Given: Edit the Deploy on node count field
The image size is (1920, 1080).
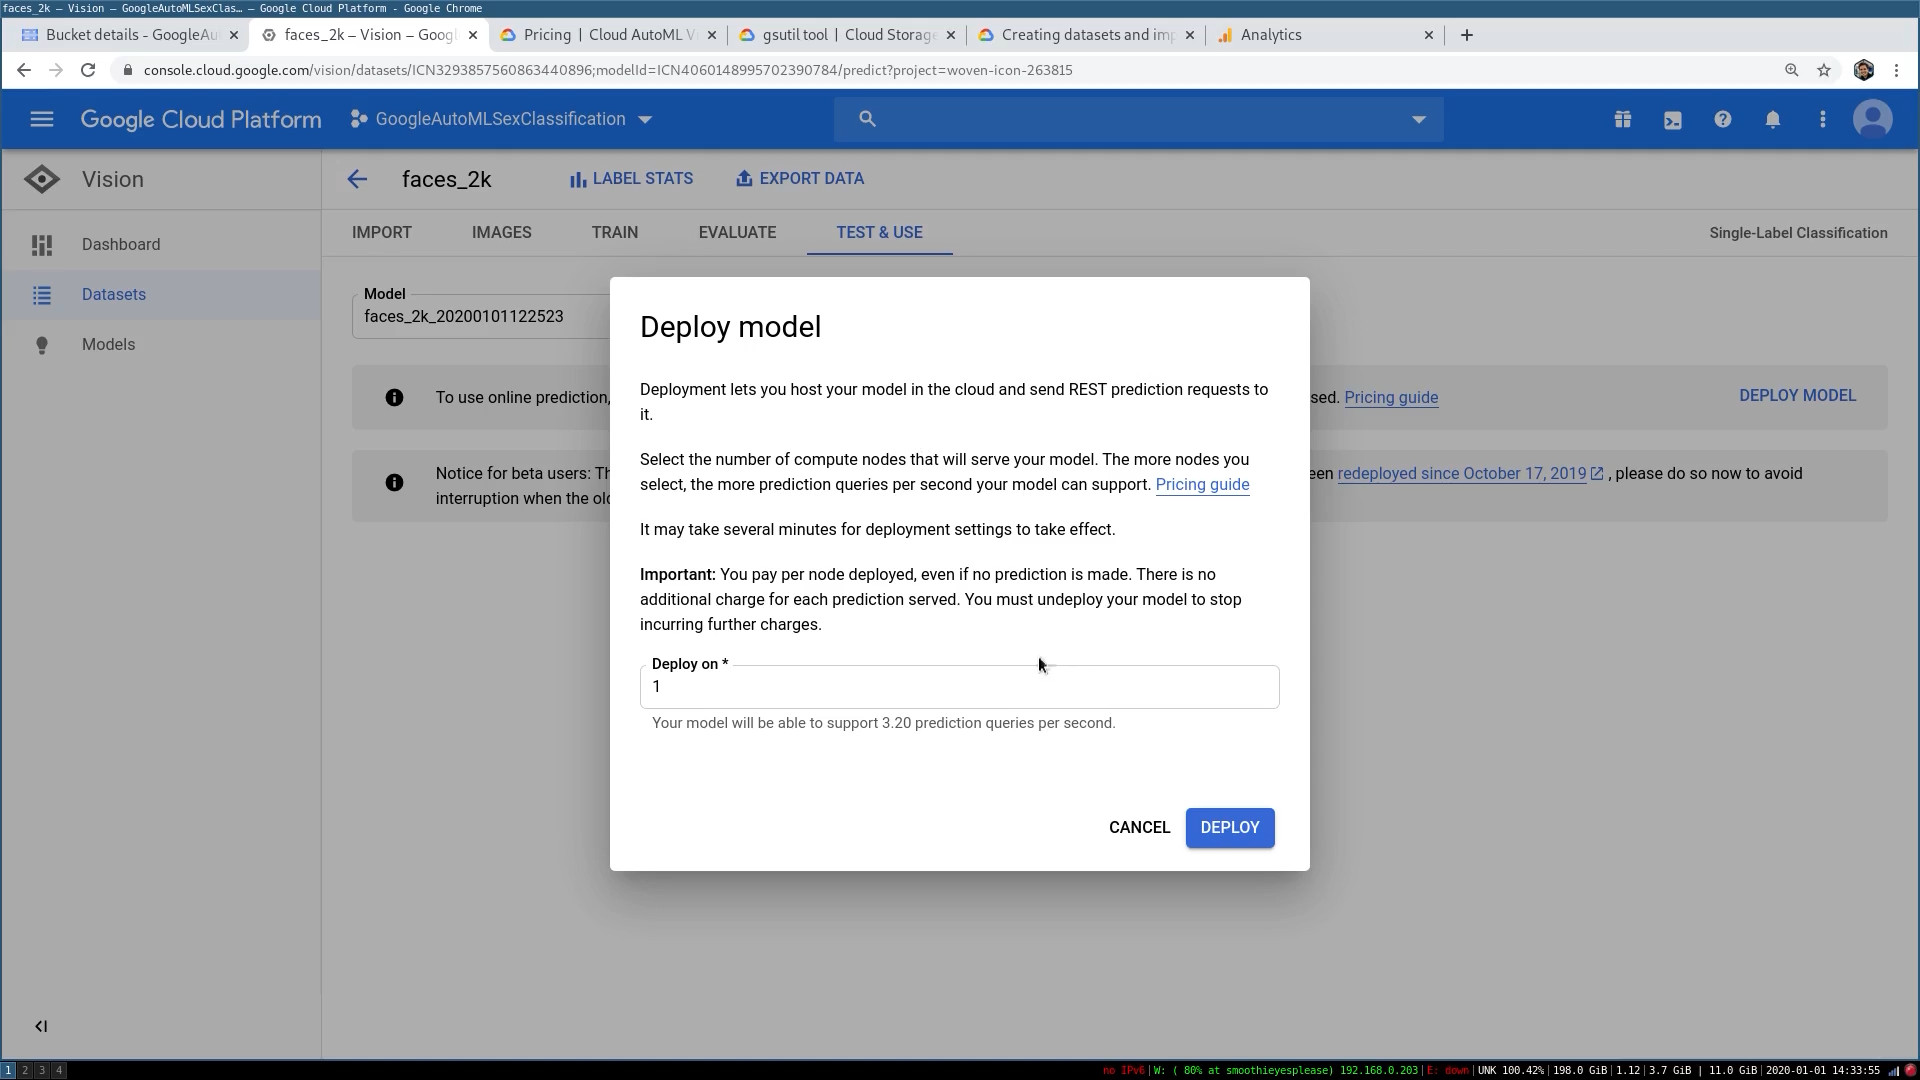Looking at the screenshot, I should 959,686.
